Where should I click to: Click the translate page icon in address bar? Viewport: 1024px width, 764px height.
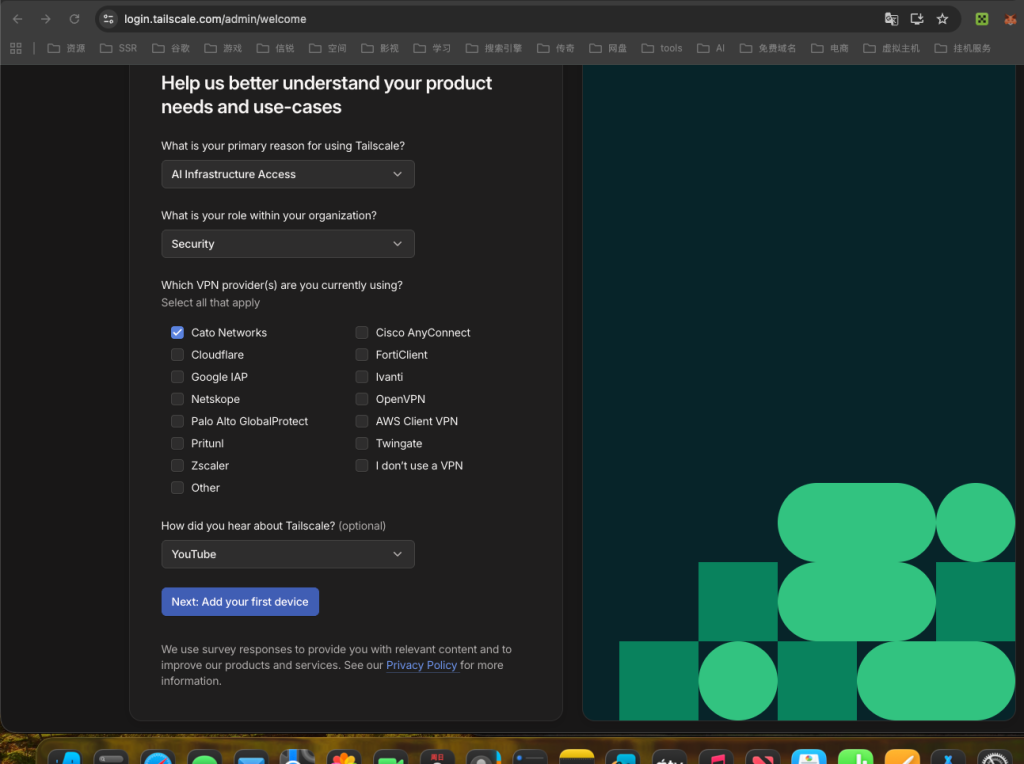pos(891,19)
